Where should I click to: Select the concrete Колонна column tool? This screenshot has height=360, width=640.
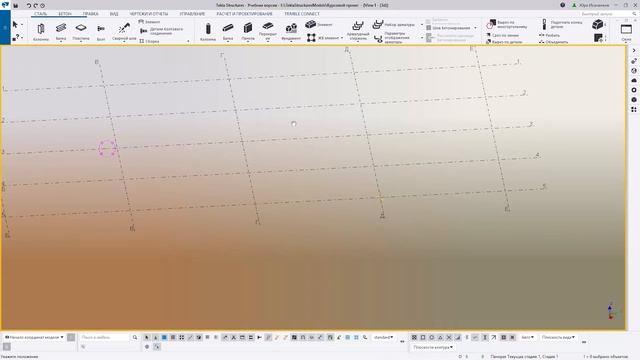[208, 32]
